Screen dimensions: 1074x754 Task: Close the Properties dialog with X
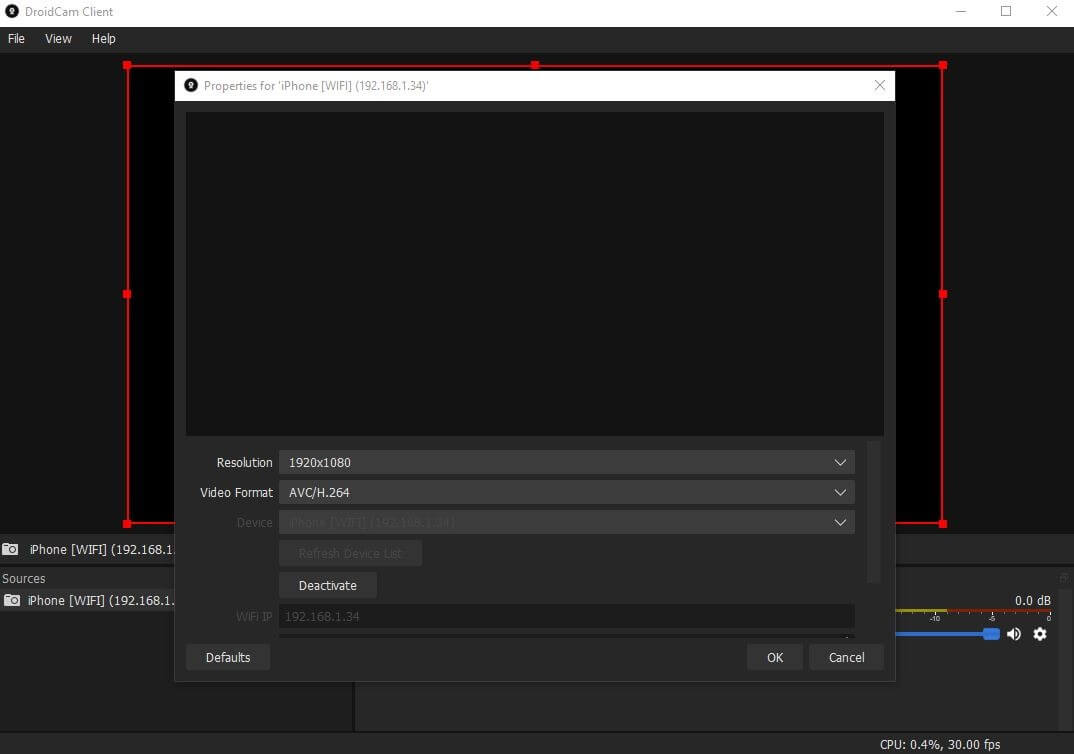click(x=880, y=86)
